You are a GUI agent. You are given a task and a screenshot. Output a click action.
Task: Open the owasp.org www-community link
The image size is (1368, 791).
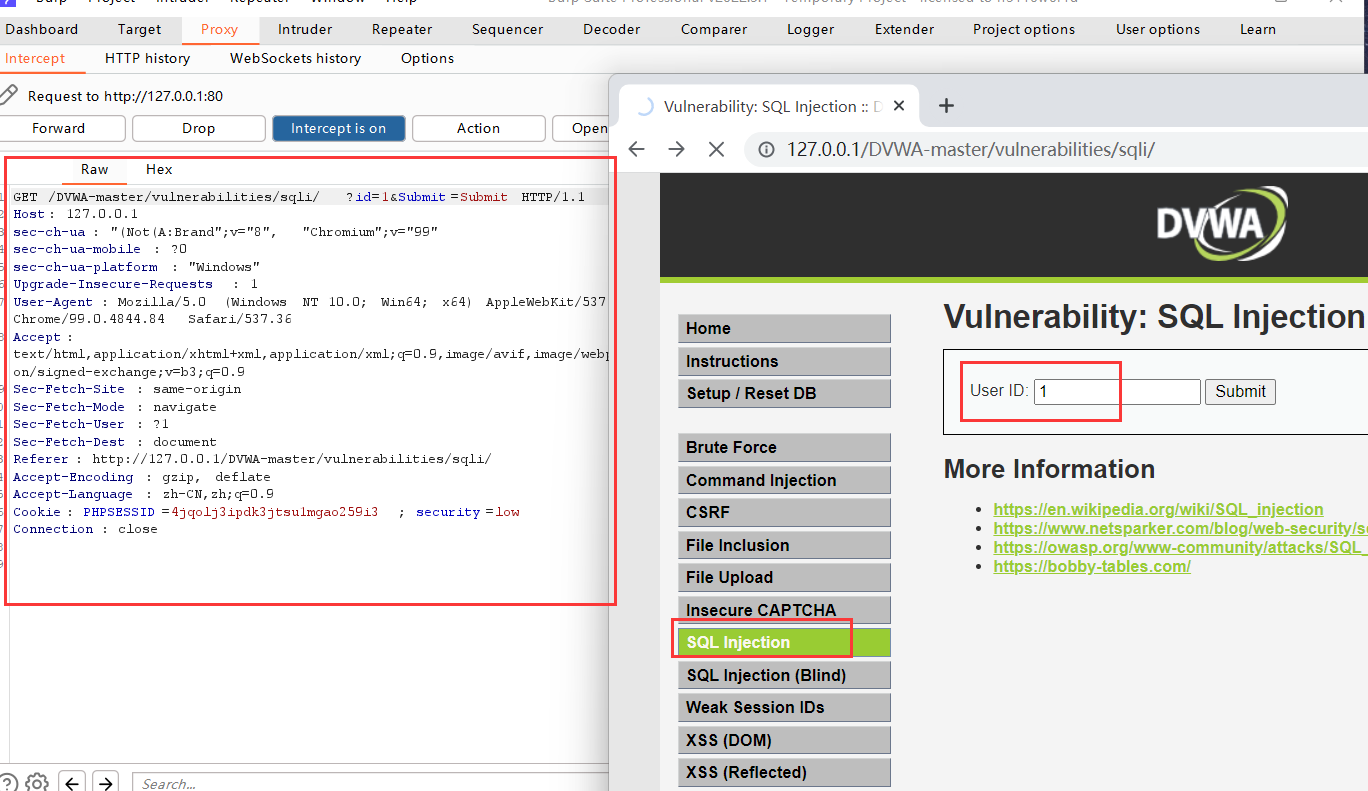click(x=1180, y=547)
